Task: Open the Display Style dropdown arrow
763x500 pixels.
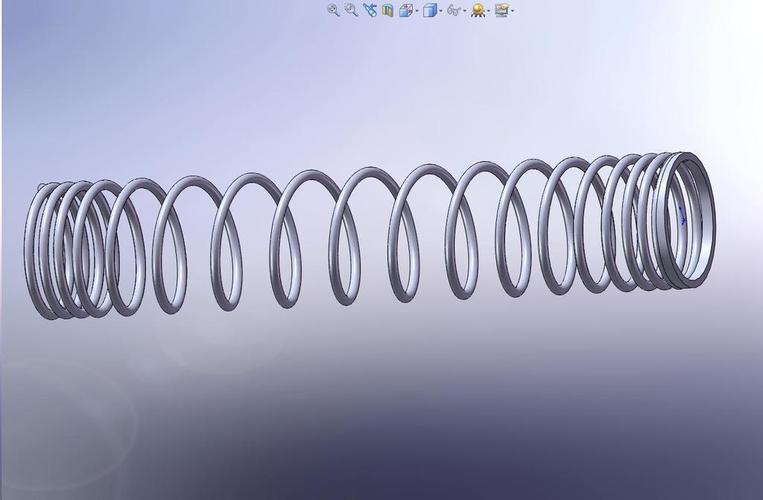Action: (440, 11)
